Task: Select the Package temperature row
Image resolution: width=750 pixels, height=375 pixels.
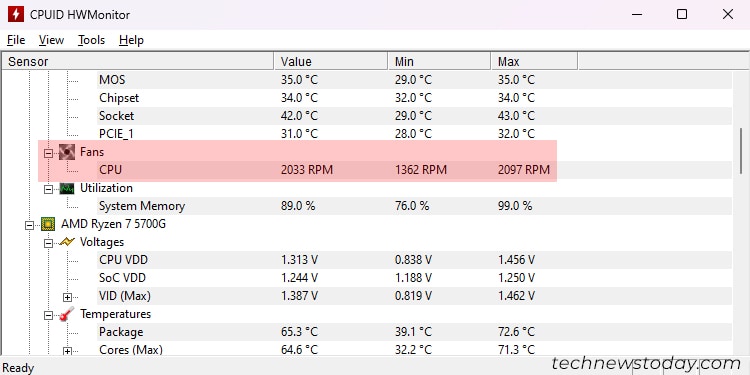Action: point(414,332)
